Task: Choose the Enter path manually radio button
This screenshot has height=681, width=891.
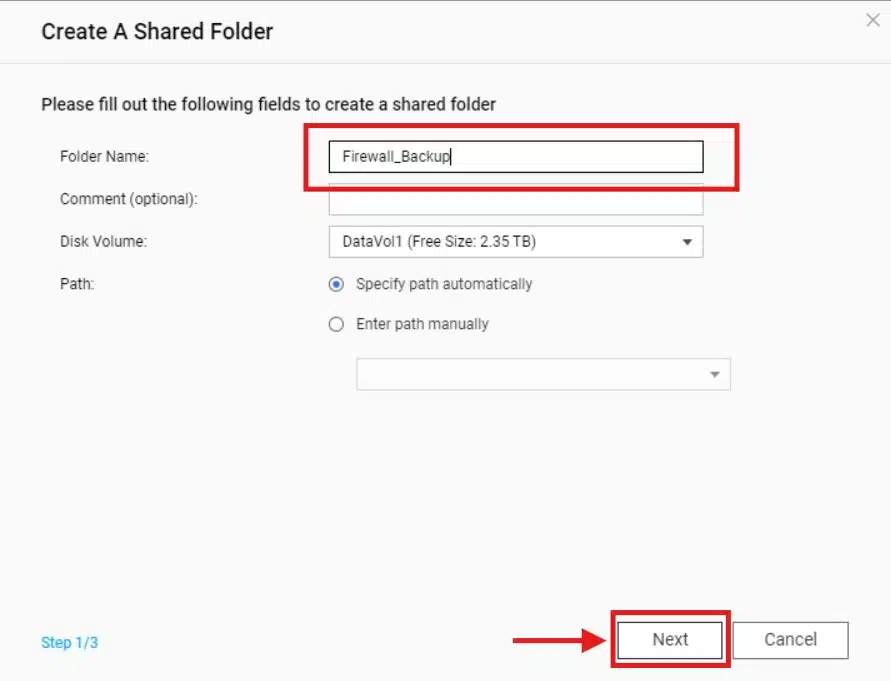Action: click(336, 324)
